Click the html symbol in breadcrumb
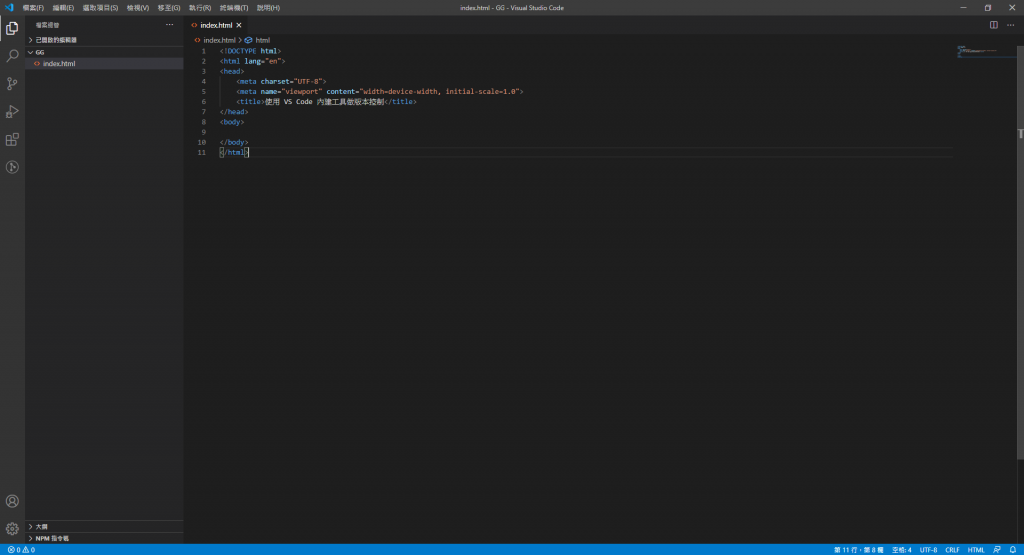1024x555 pixels. 257,40
